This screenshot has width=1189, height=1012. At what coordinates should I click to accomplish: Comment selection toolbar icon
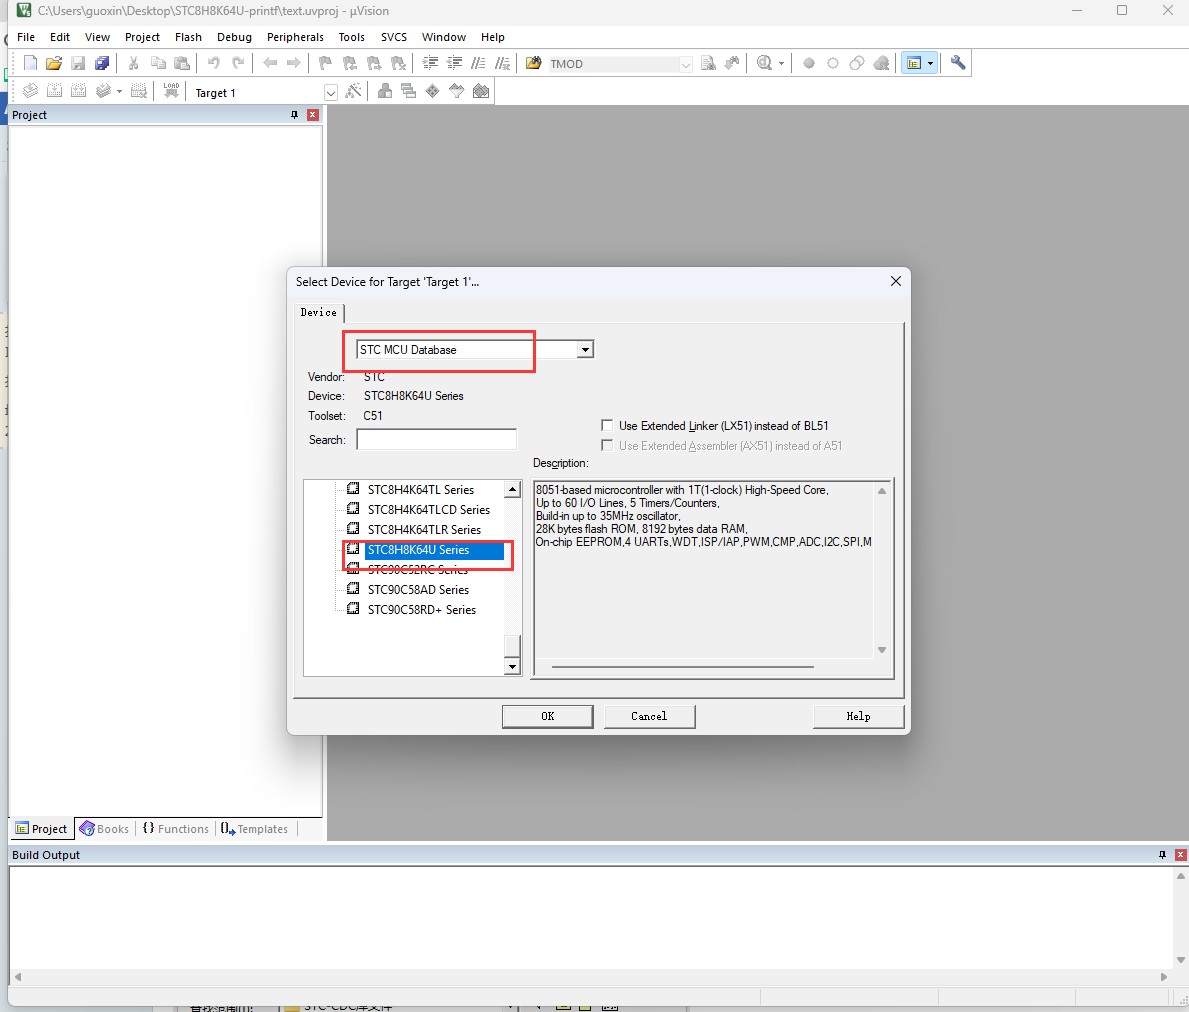point(478,63)
